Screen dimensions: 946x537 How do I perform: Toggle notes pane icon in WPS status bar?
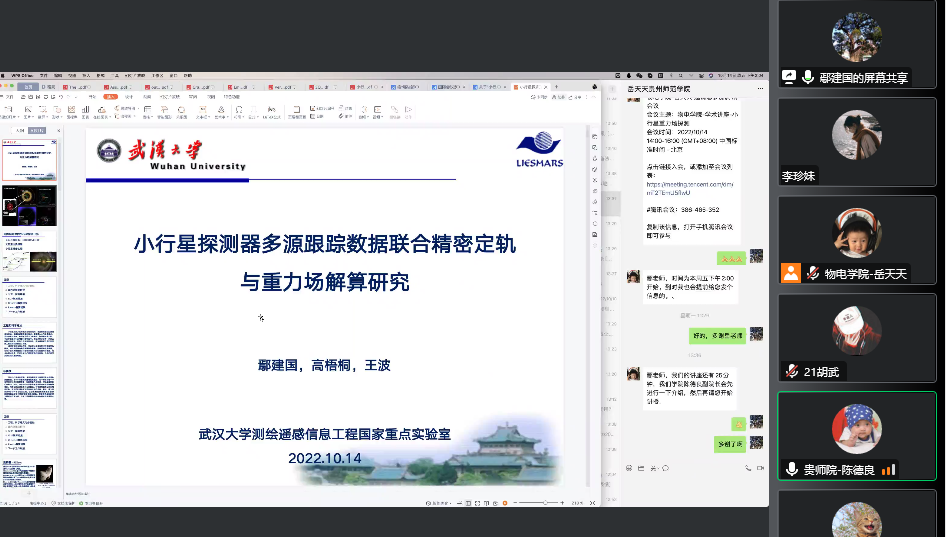point(459,503)
